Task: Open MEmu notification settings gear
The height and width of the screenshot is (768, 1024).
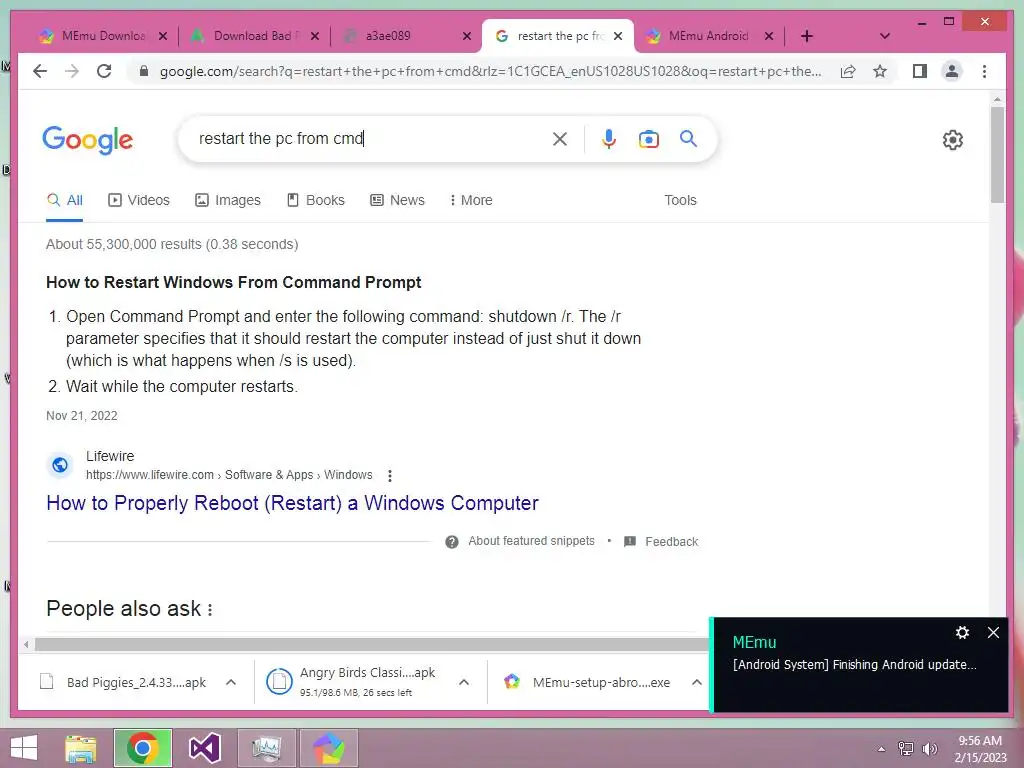Action: tap(962, 633)
